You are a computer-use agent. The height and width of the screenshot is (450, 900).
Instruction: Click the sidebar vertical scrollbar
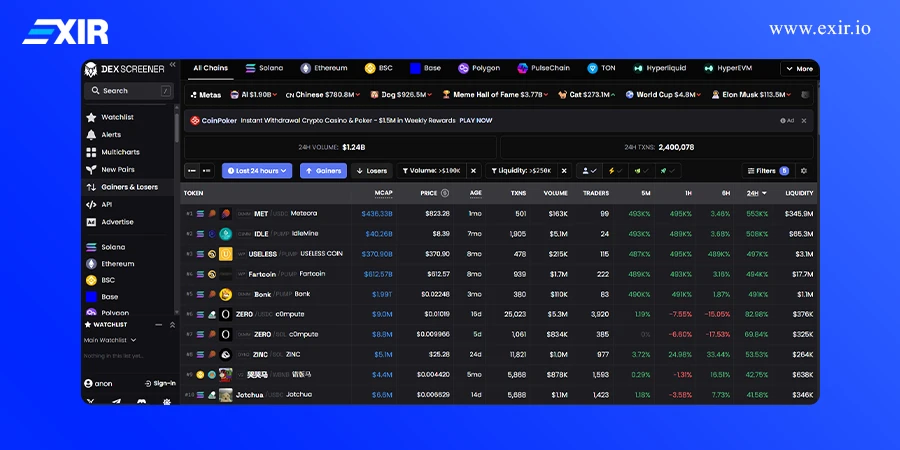(177, 127)
